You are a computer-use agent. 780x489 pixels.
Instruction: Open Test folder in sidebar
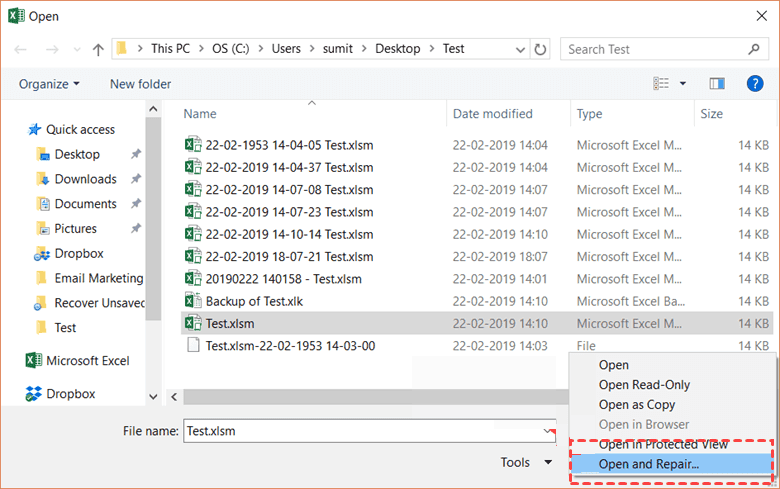pyautogui.click(x=65, y=328)
